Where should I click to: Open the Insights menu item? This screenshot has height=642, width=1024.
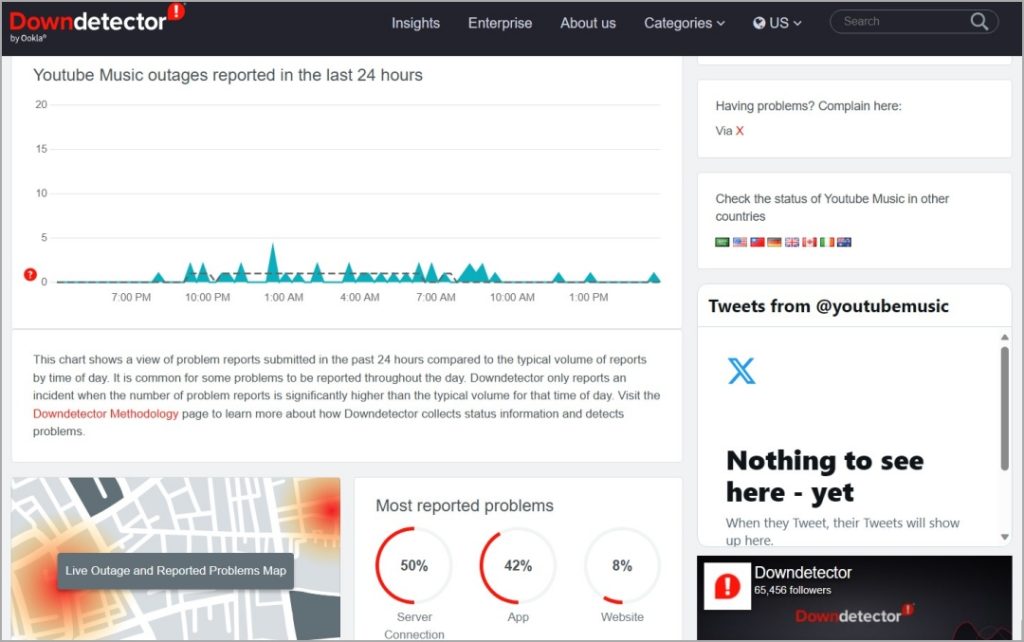(415, 24)
